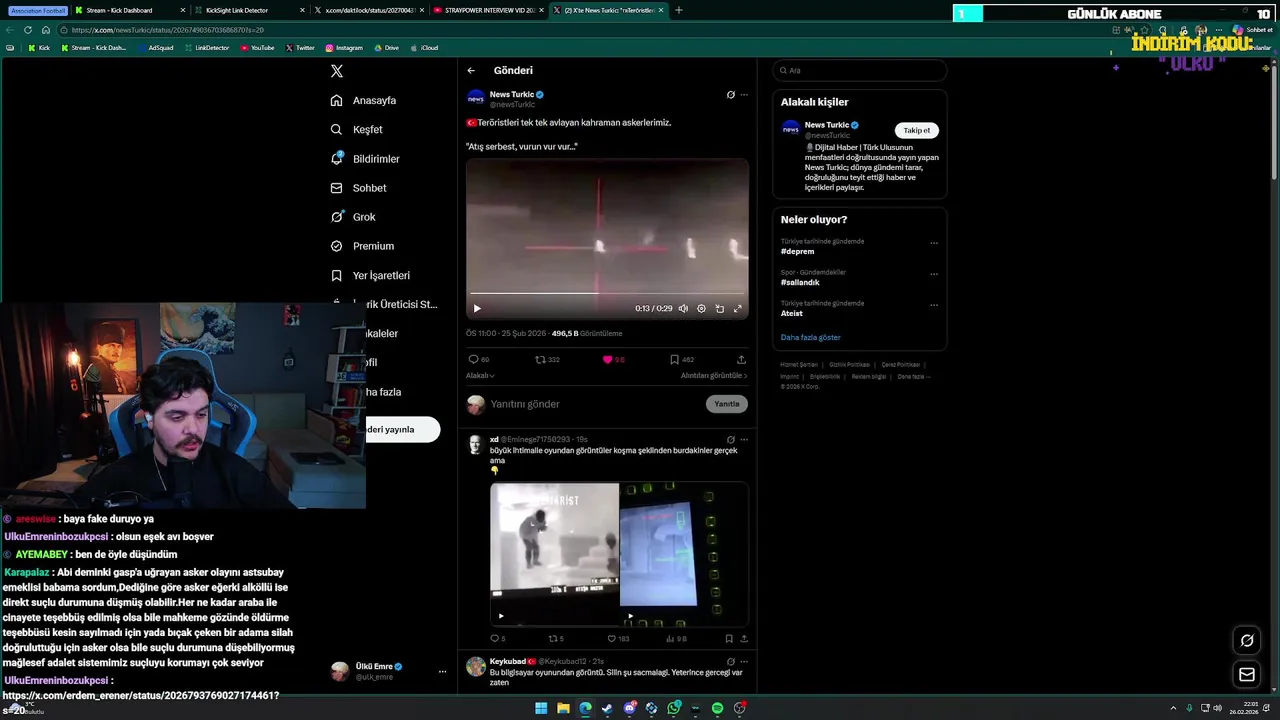
Task: Click the Ara search field
Action: pos(859,70)
